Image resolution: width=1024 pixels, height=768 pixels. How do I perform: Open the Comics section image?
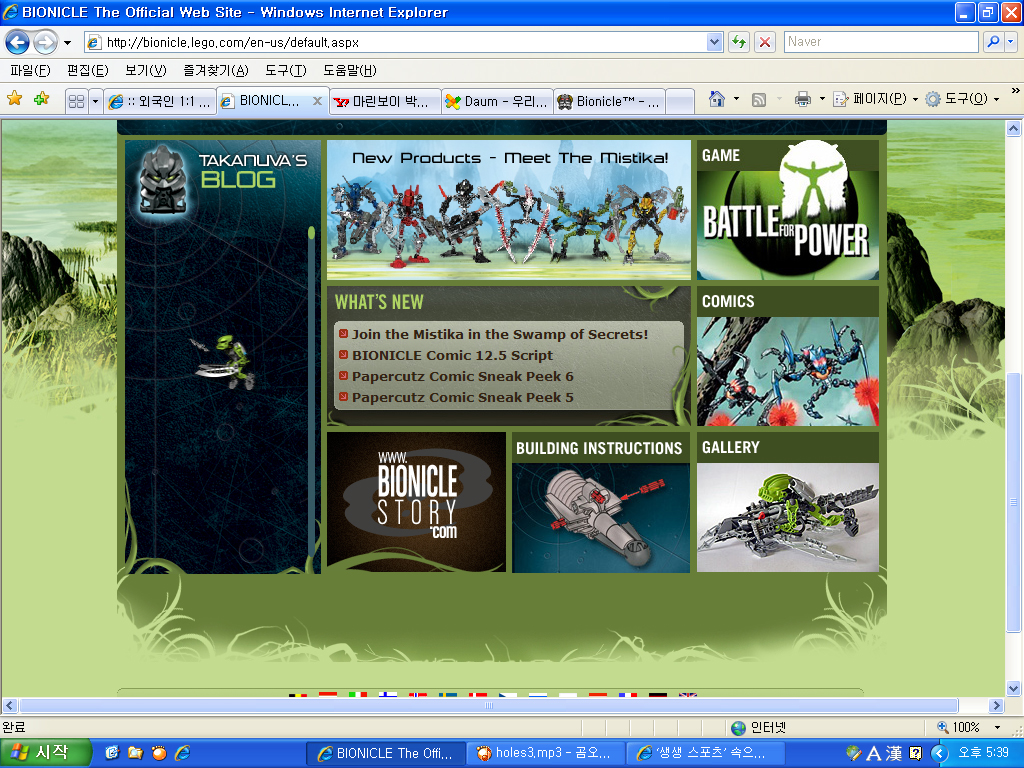(788, 371)
